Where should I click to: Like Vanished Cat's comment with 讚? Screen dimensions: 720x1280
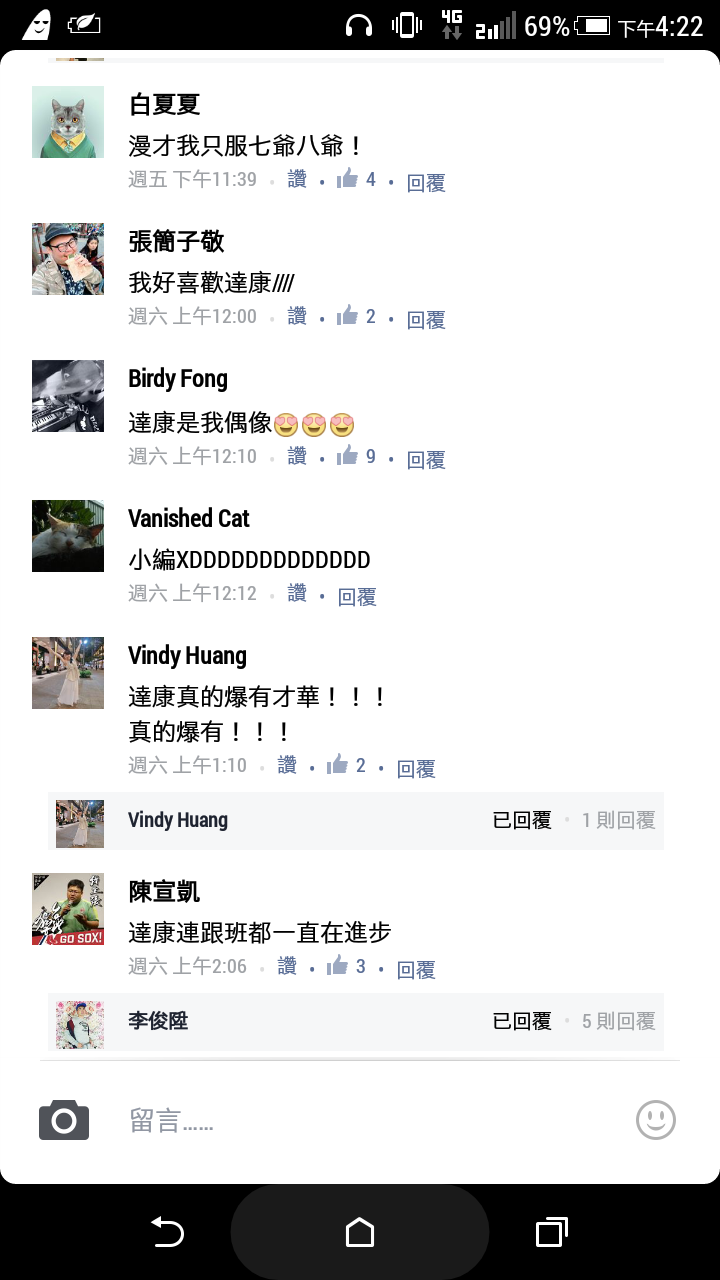click(297, 593)
